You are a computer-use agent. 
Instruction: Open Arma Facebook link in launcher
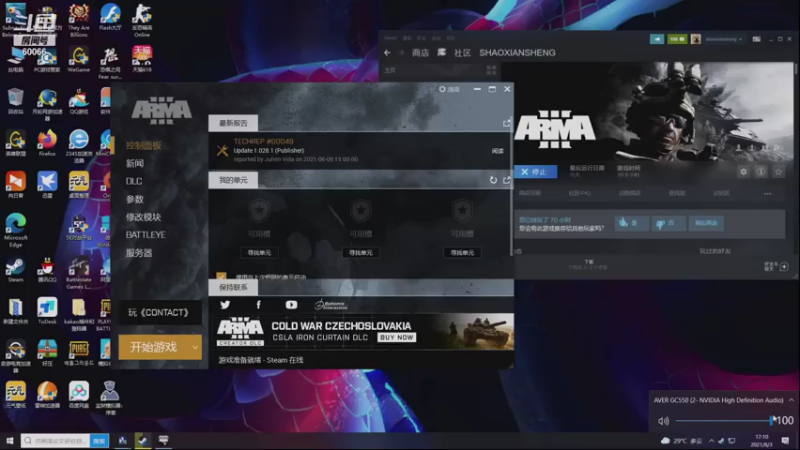[258, 305]
